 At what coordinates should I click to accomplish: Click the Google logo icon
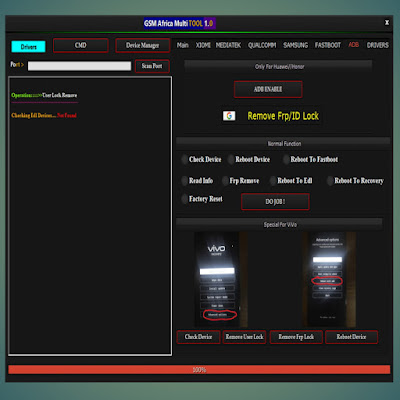[229, 116]
